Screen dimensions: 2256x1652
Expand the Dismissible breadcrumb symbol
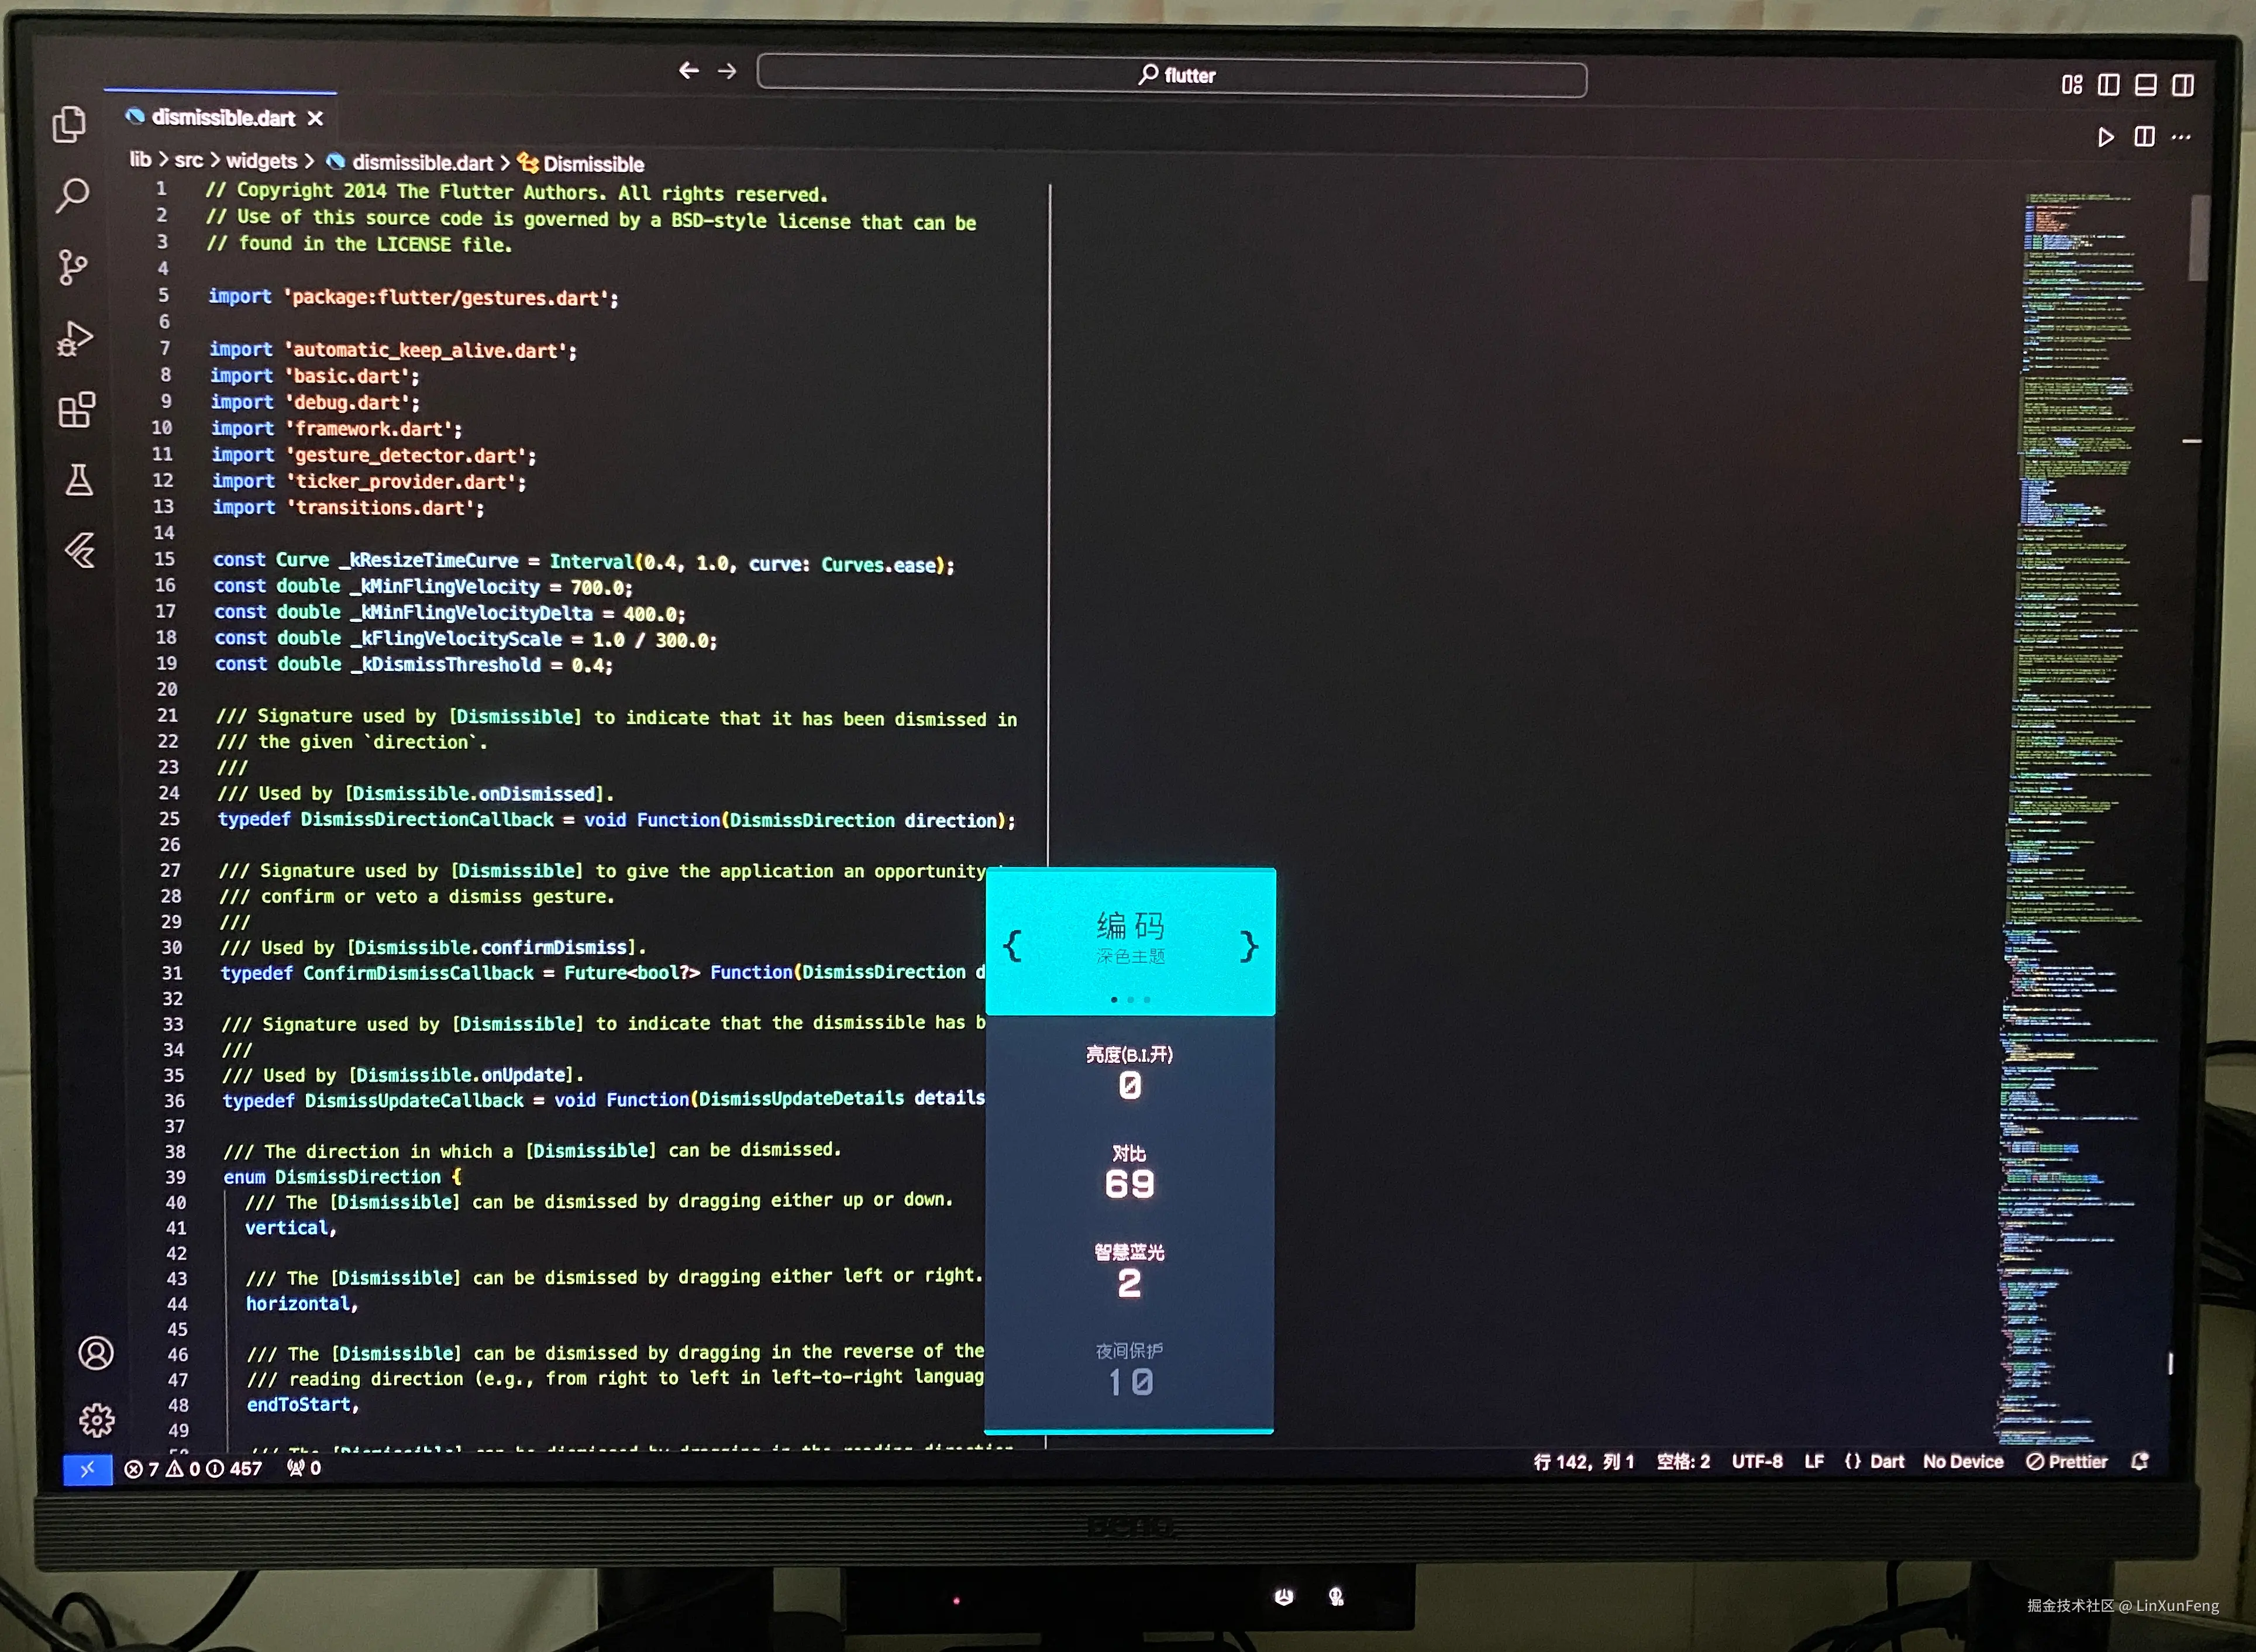592,164
